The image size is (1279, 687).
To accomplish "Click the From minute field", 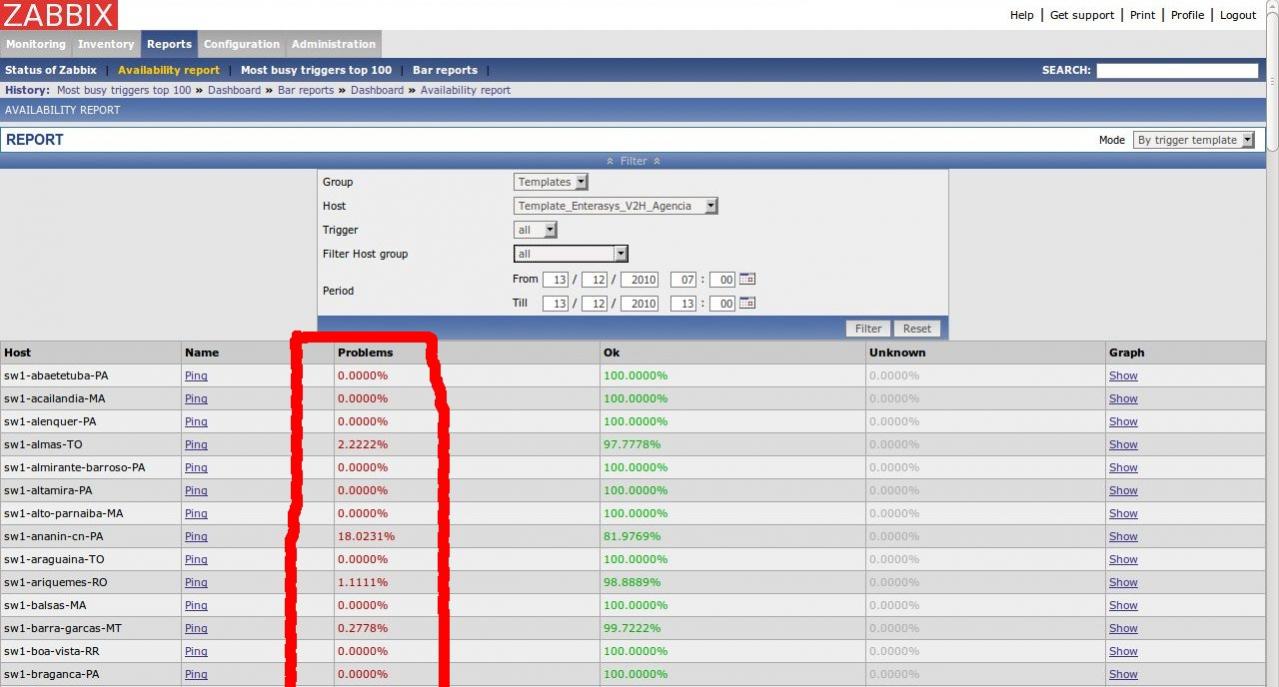I will click(722, 279).
